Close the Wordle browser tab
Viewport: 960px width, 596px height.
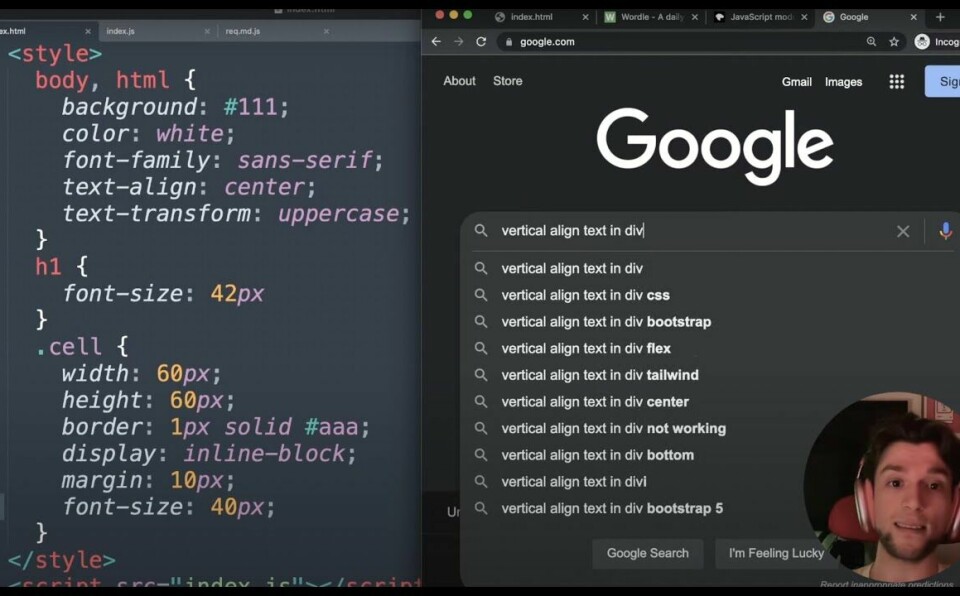point(695,17)
